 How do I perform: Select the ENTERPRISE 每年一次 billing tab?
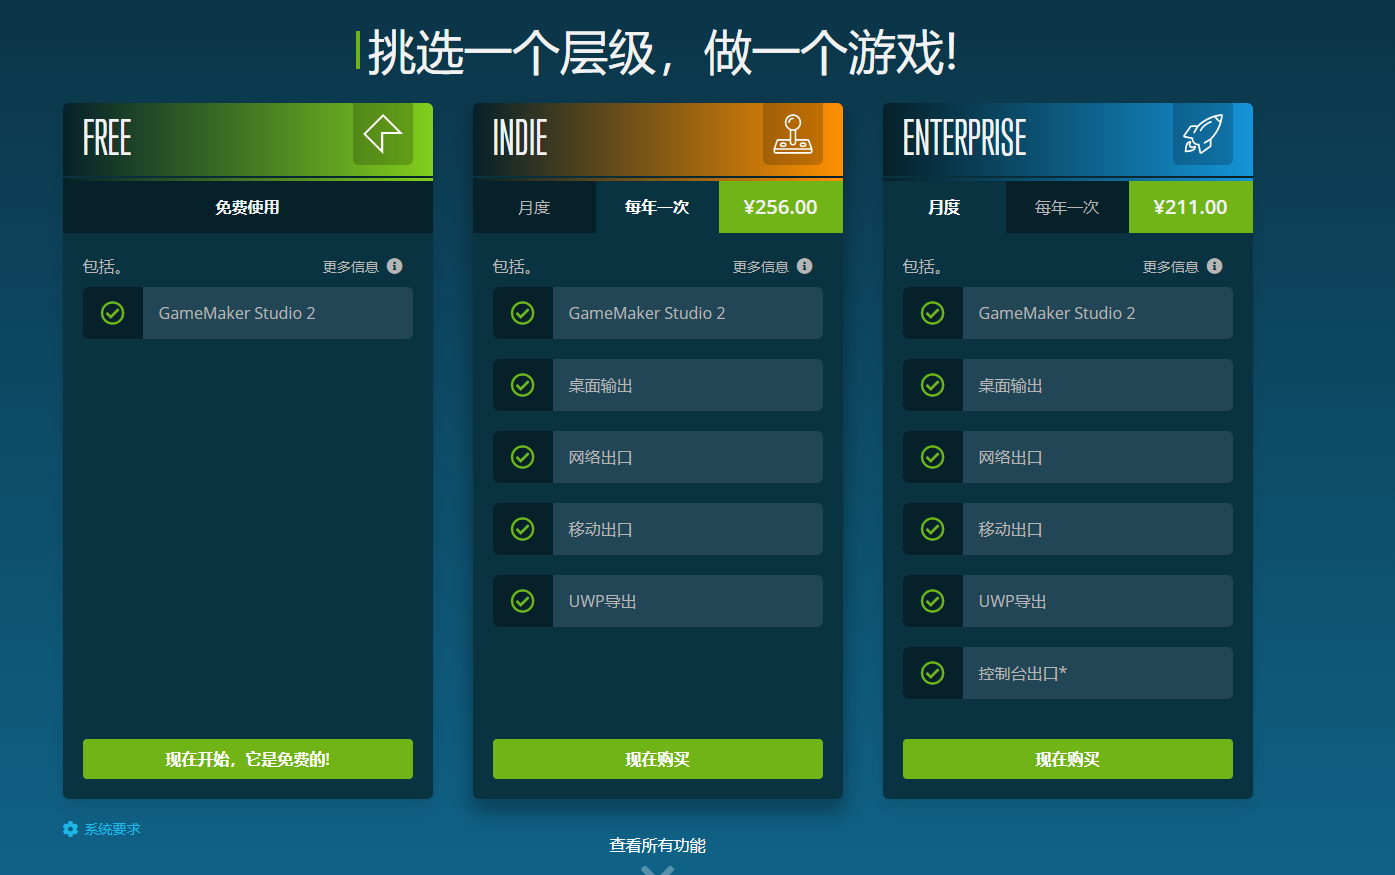(x=1067, y=207)
